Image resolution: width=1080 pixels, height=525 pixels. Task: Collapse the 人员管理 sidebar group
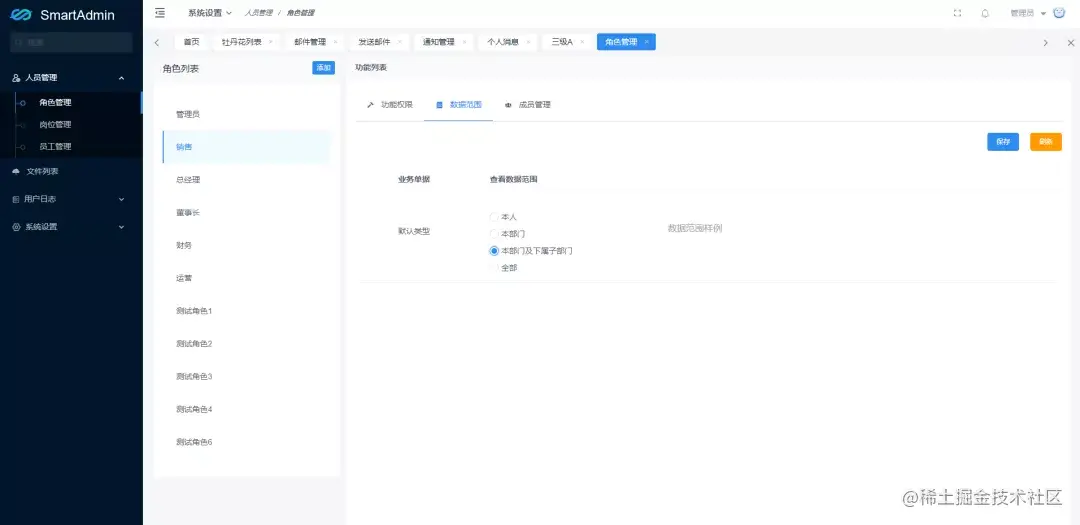pyautogui.click(x=71, y=79)
